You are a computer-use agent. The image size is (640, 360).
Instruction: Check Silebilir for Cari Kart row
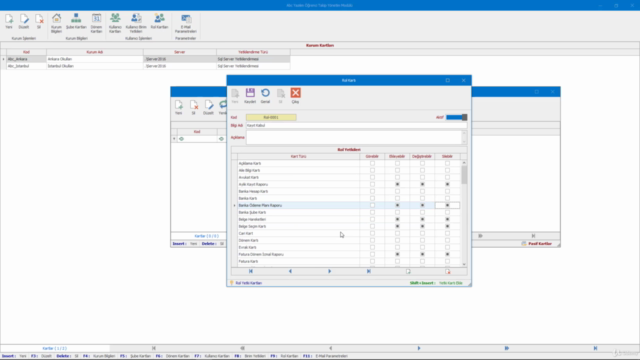(447, 233)
